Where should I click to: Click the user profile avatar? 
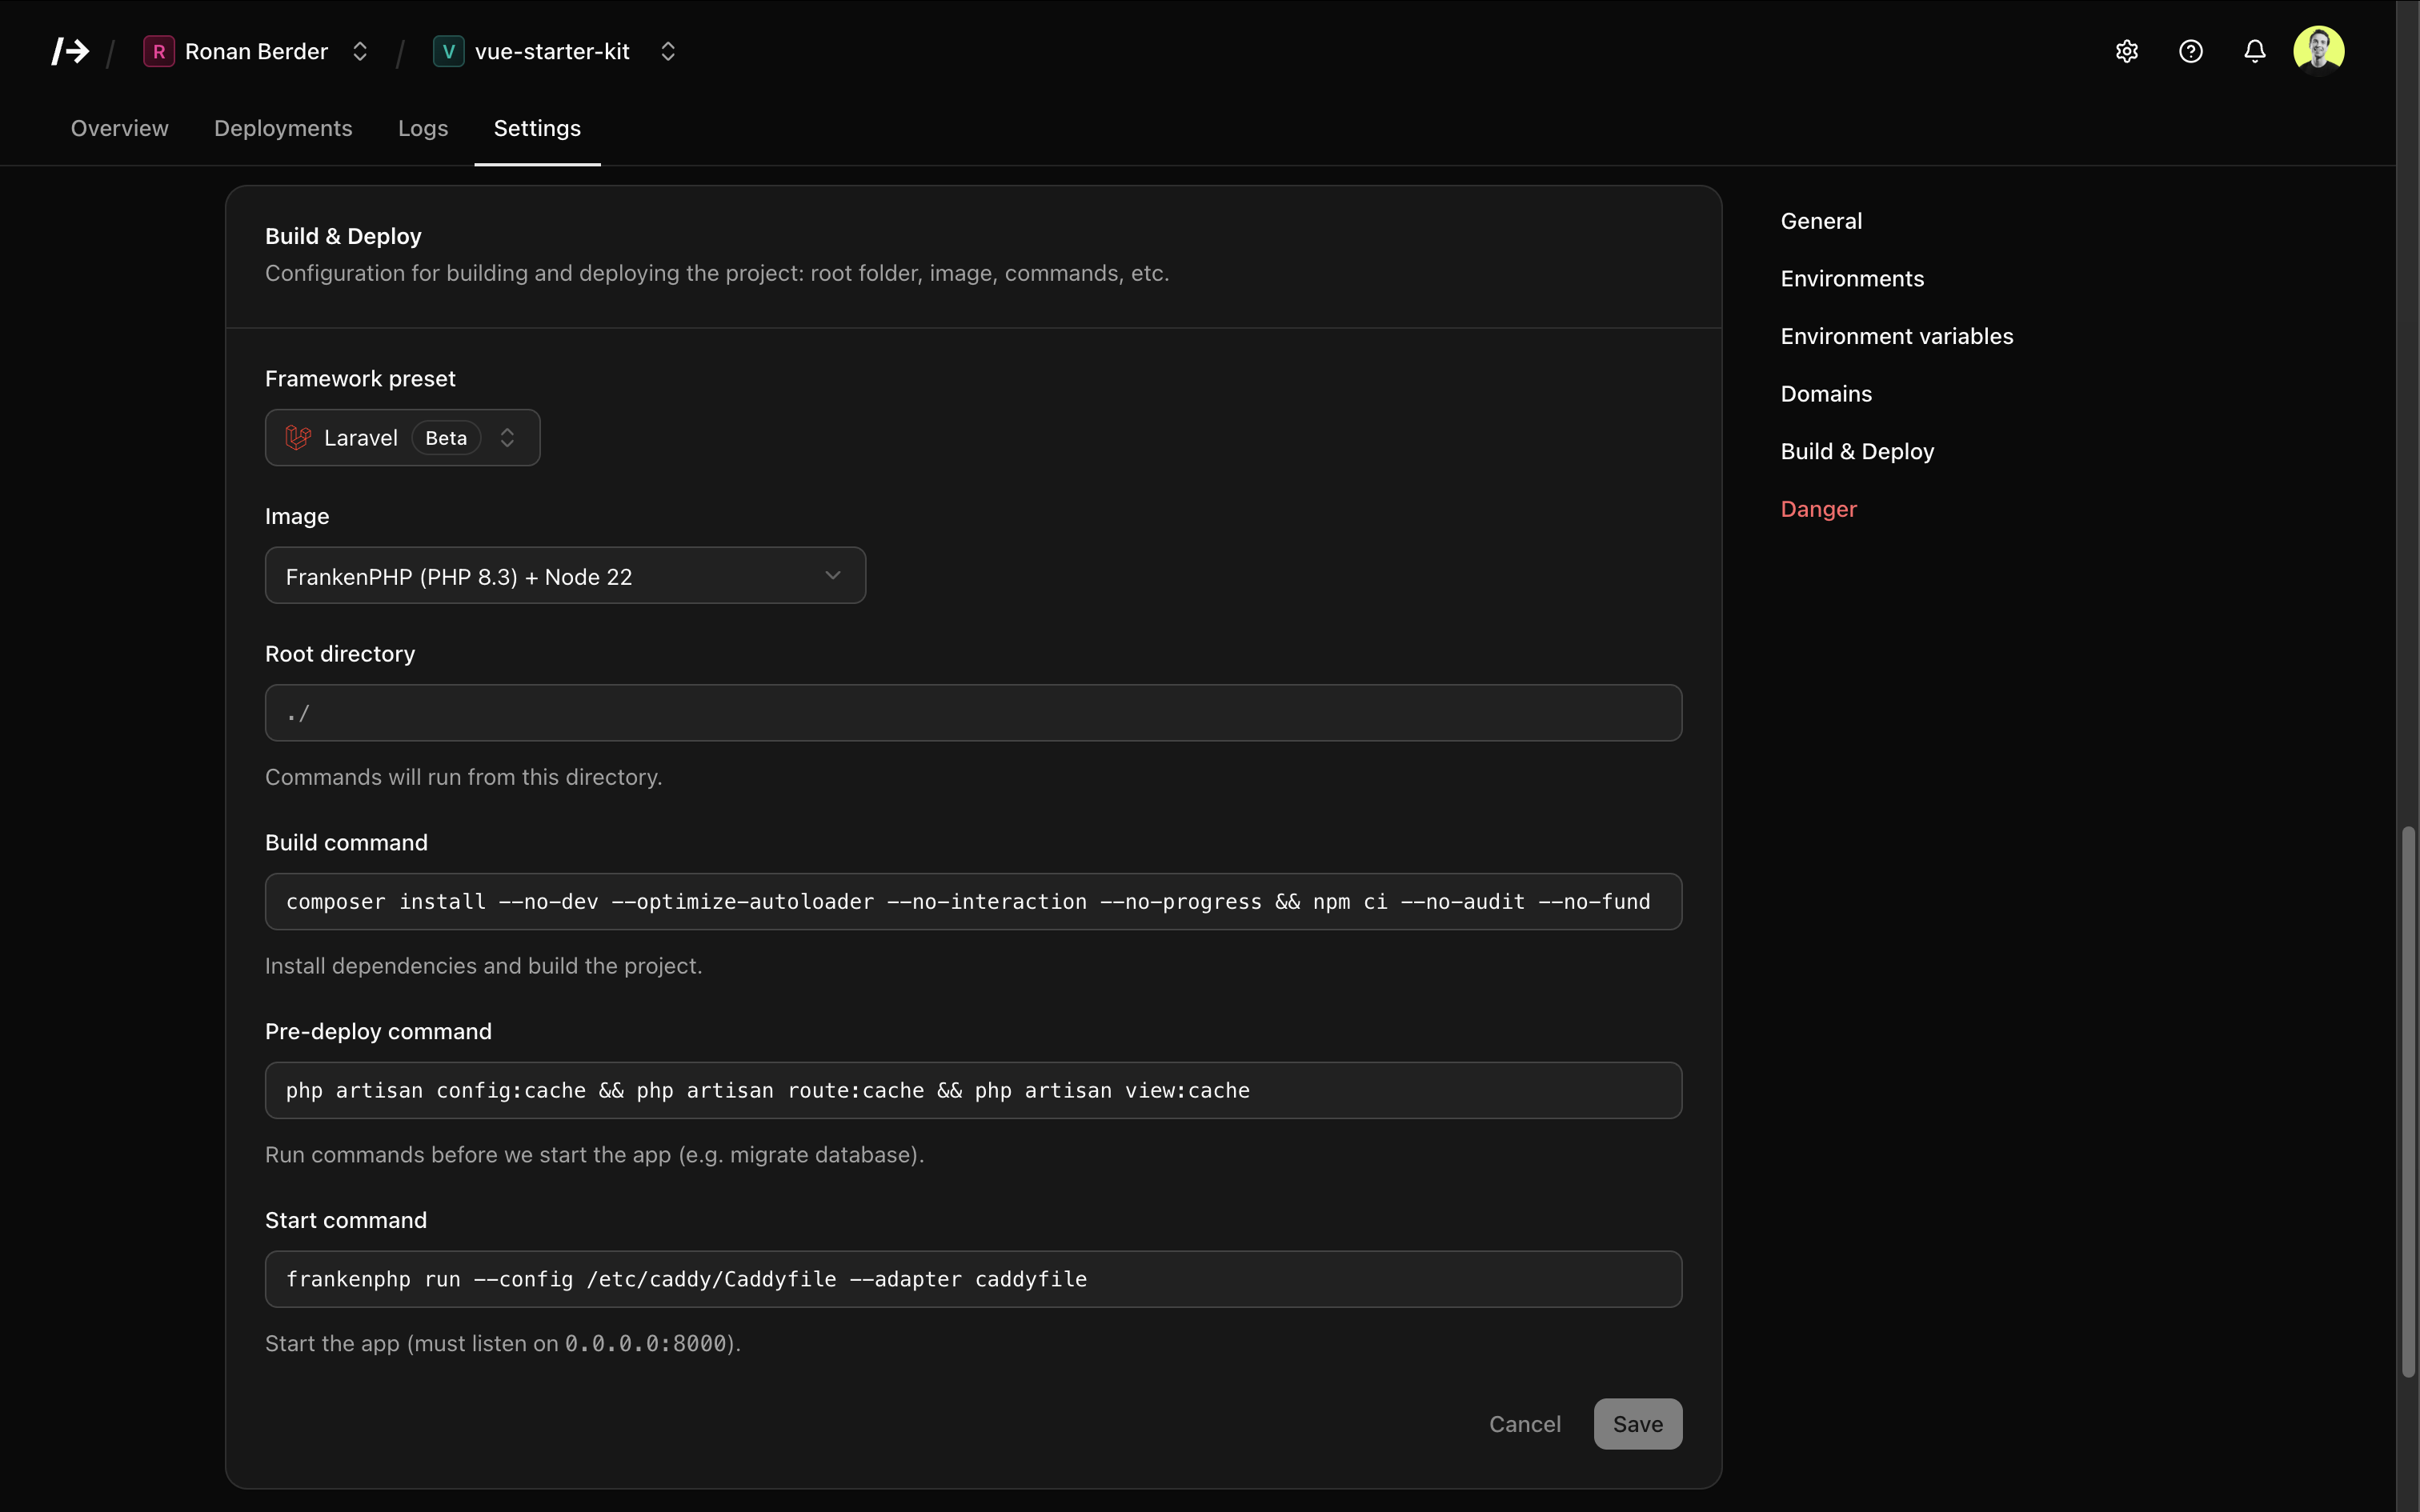click(2319, 50)
